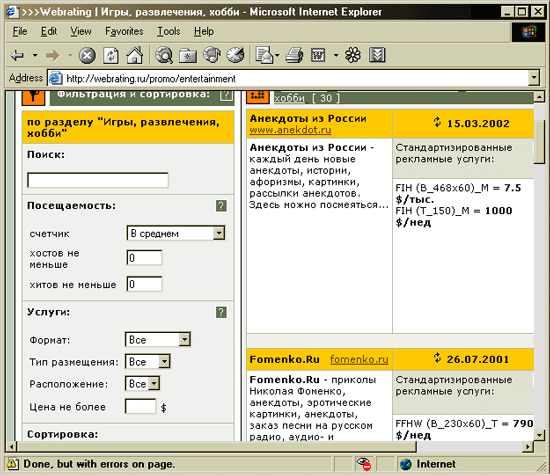Click the horizontal scrollbar left arrow
The width and height of the screenshot is (550, 475).
pos(11,447)
